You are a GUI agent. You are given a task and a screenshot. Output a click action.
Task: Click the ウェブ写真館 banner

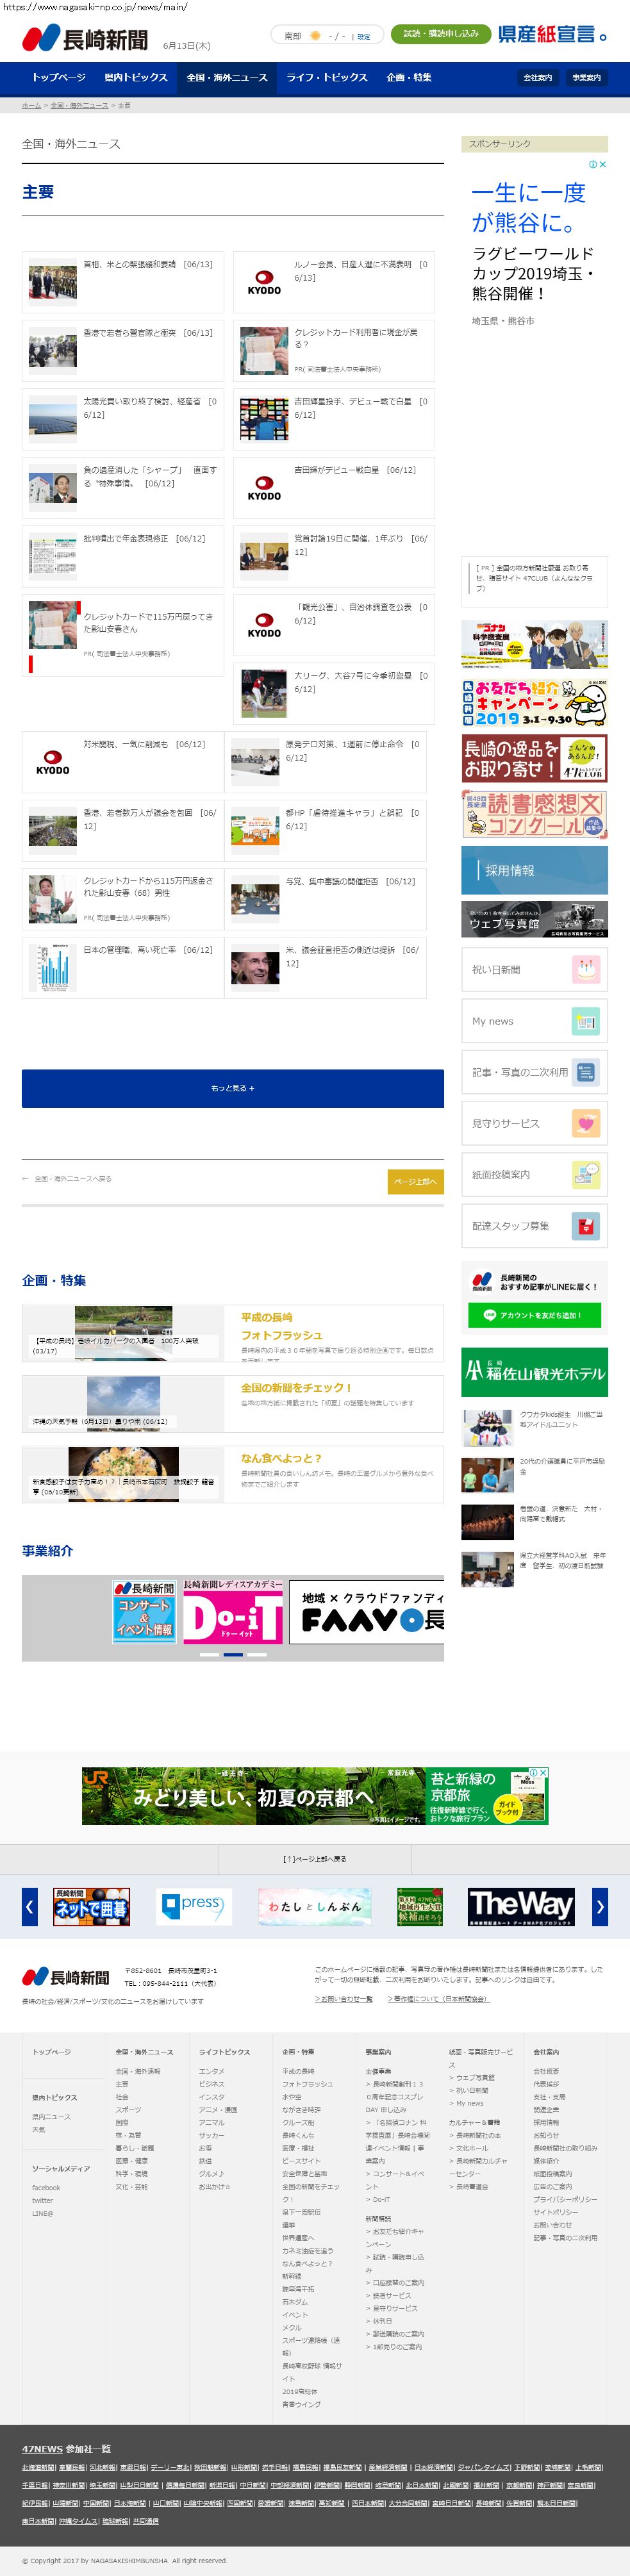534,919
